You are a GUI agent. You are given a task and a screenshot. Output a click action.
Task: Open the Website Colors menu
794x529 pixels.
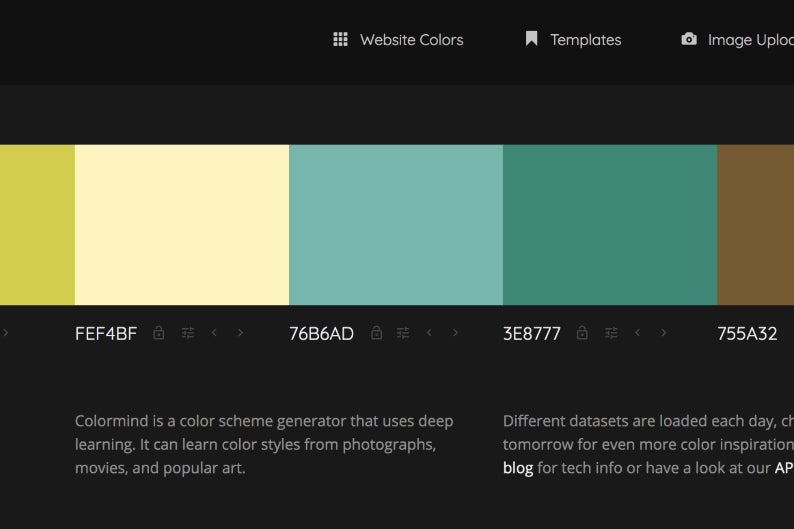pos(398,40)
